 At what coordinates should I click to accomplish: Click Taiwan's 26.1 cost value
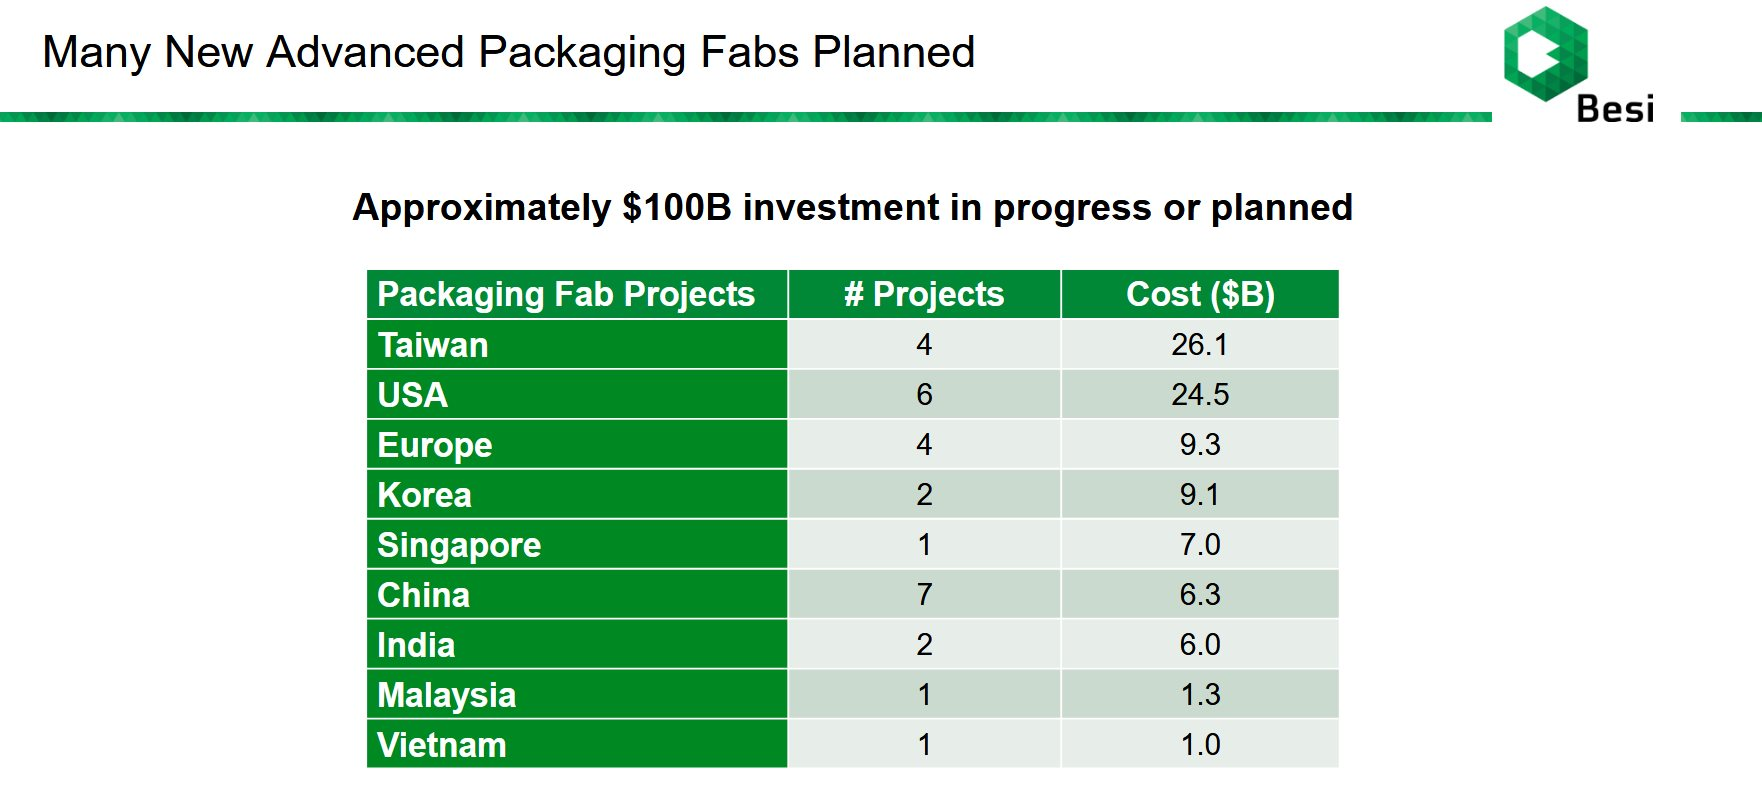1200,345
